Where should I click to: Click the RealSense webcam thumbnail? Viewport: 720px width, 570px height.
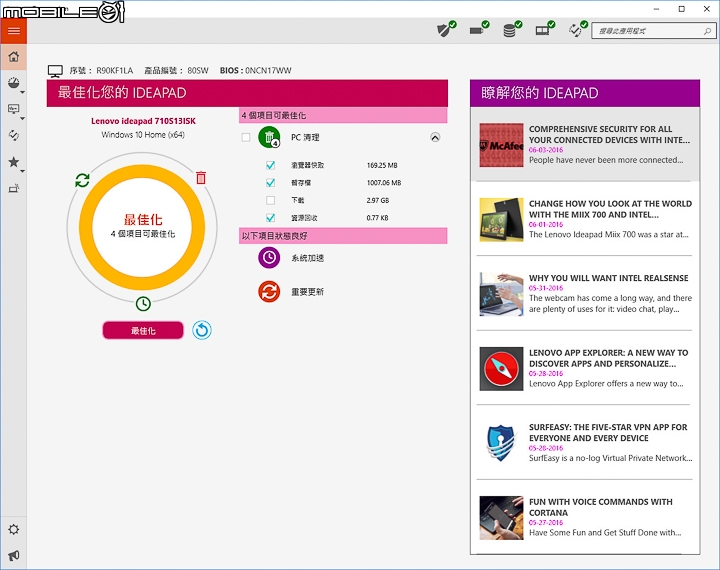501,294
